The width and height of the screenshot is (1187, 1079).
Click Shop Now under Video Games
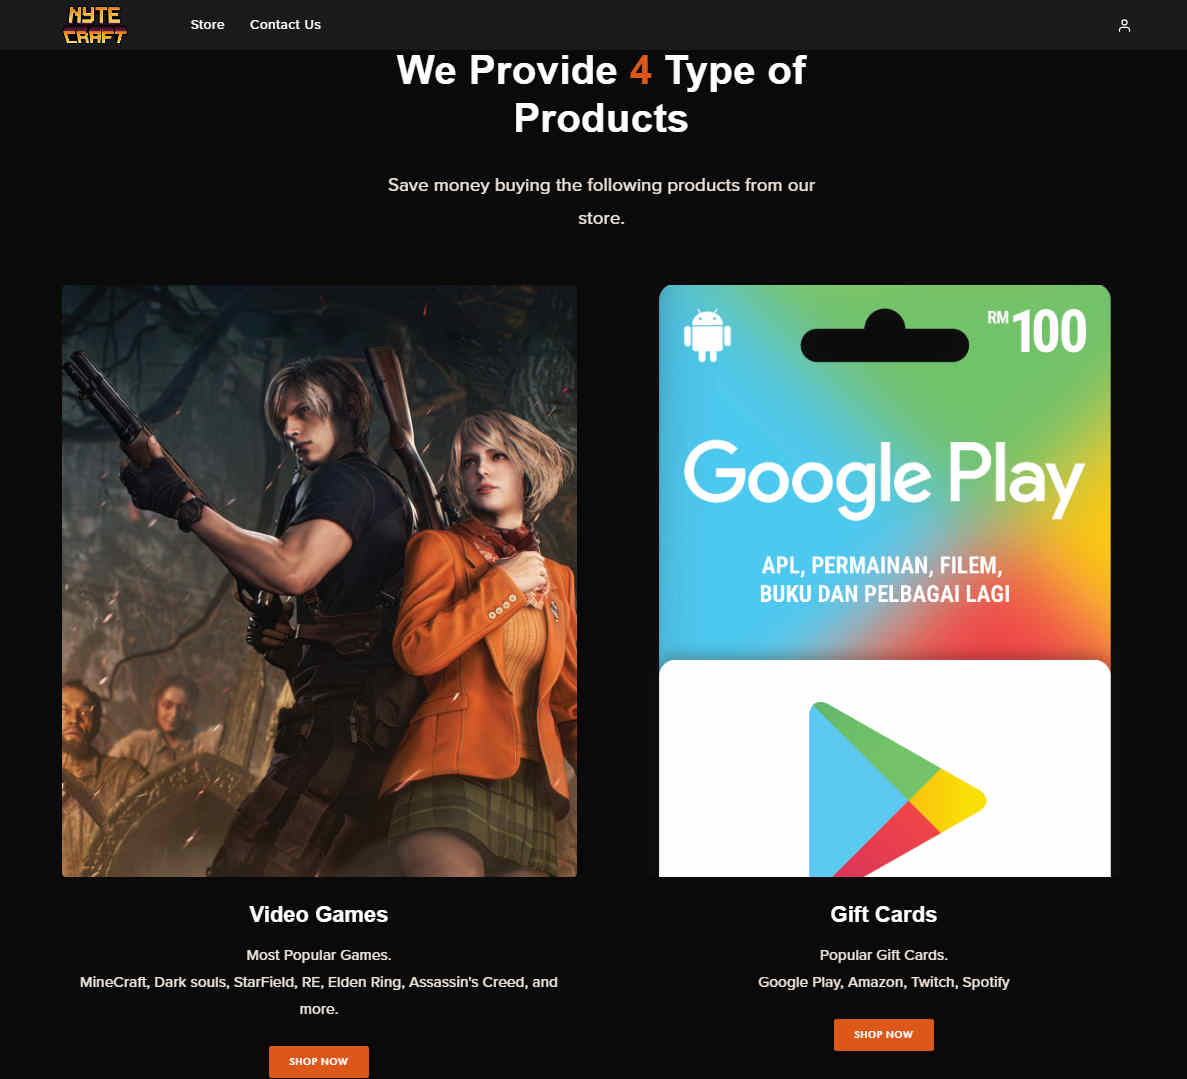(319, 1061)
